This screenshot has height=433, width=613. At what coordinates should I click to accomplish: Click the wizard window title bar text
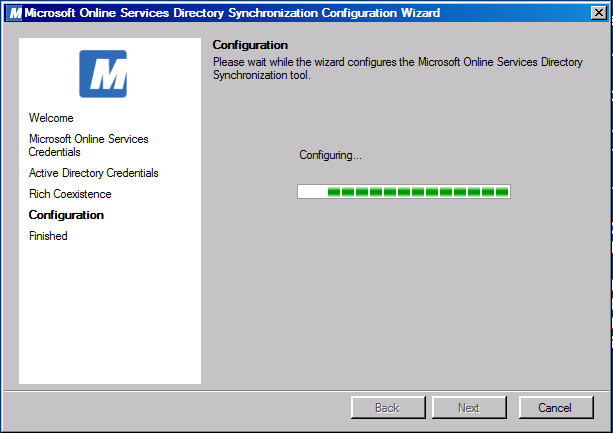(x=232, y=13)
